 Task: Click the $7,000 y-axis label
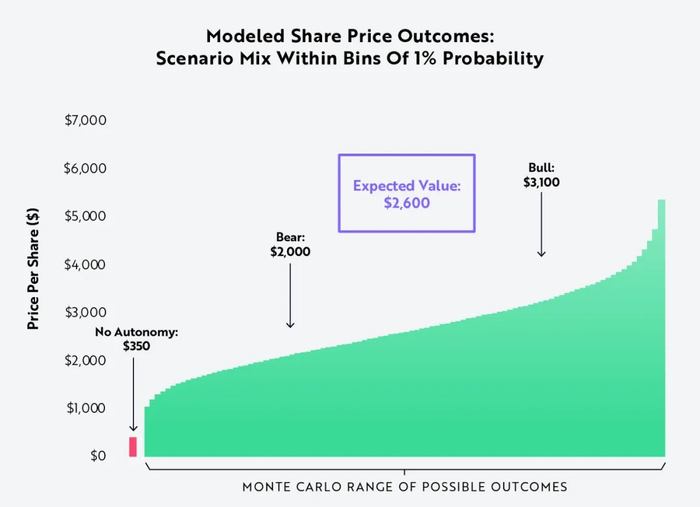85,120
